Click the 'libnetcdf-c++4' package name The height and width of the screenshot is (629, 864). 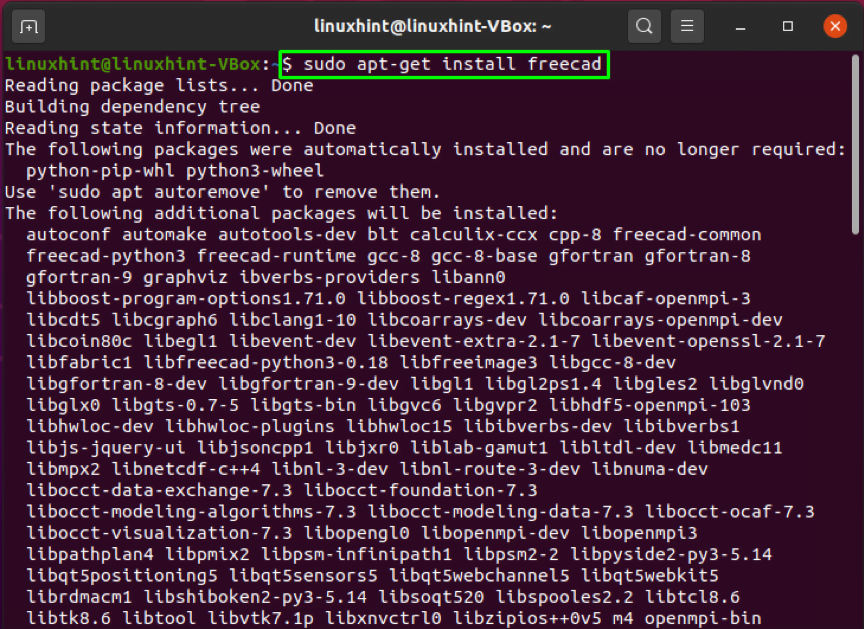pos(186,469)
